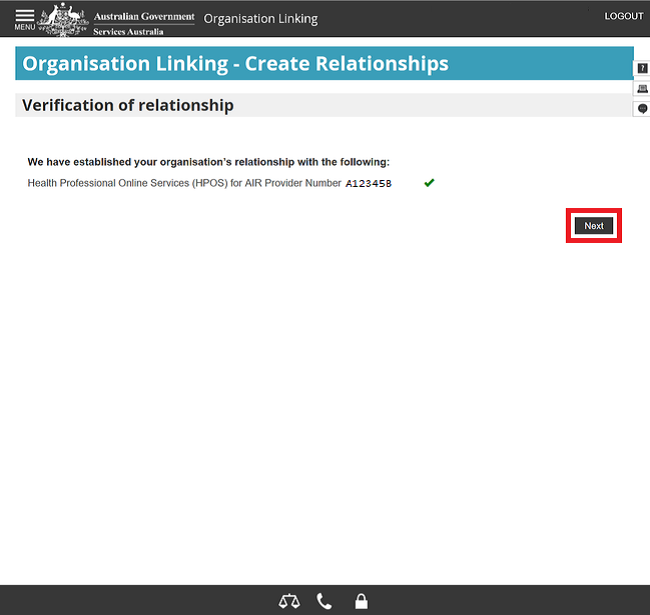Click the provider number A12345B
This screenshot has width=650, height=615.
point(369,184)
